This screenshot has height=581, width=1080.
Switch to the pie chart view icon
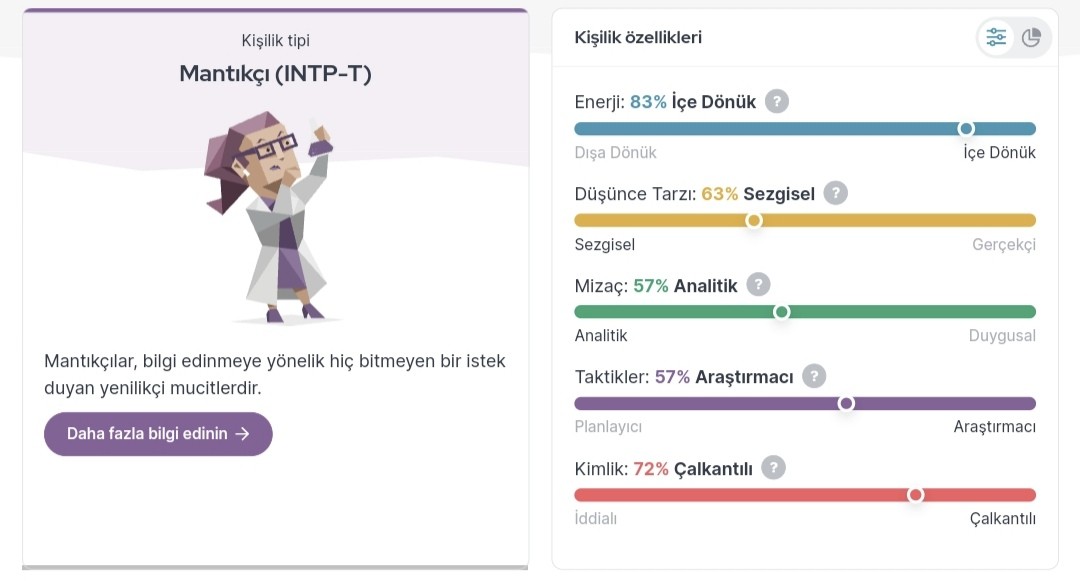pos(1031,37)
